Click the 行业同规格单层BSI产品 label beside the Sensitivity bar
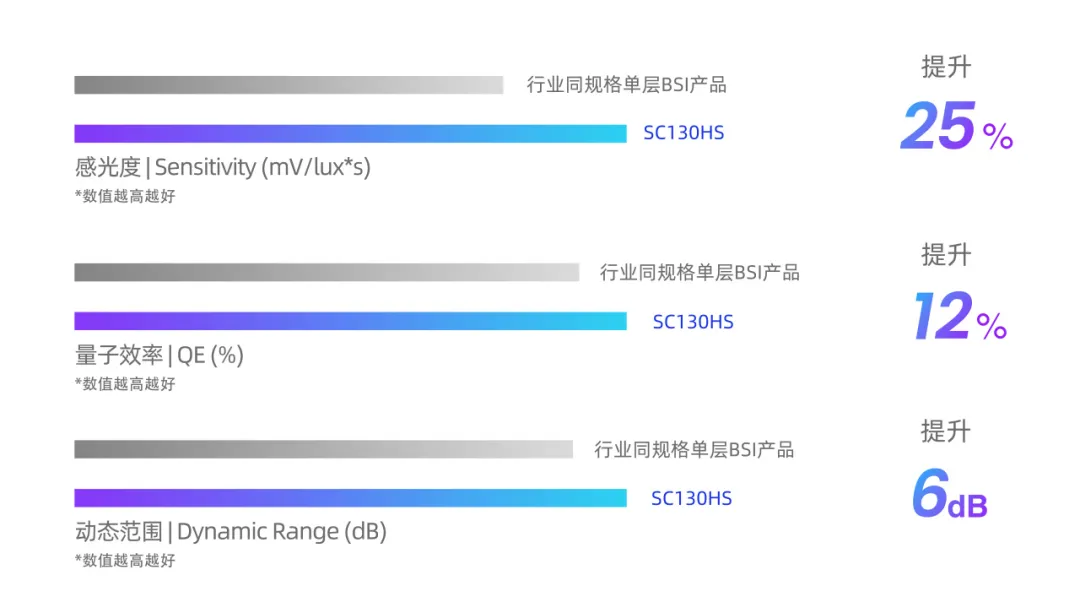This screenshot has height=613, width=1080. click(627, 85)
